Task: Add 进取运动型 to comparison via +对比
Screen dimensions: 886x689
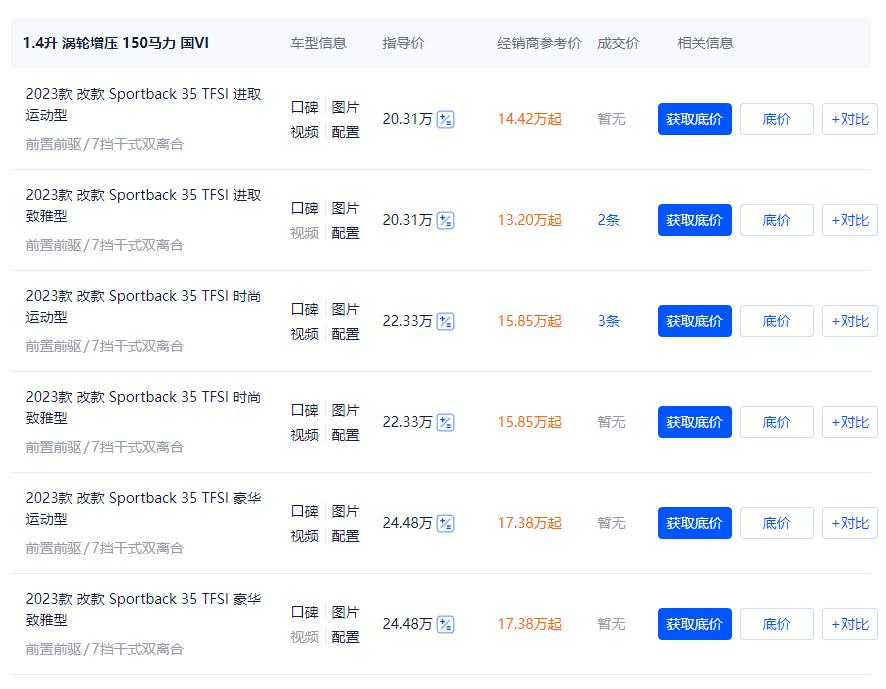Action: pyautogui.click(x=849, y=118)
